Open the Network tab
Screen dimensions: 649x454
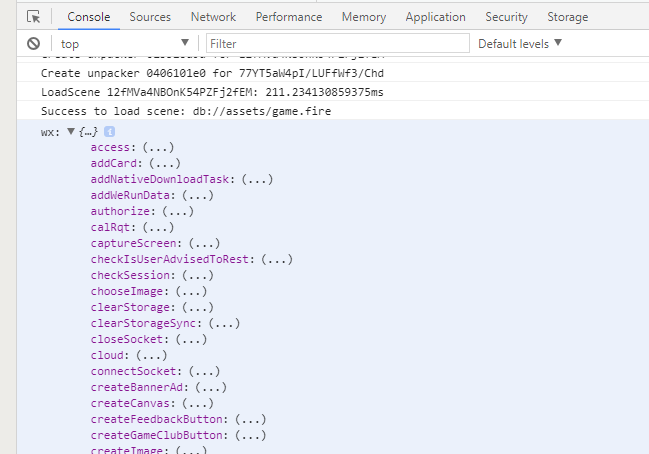tap(213, 17)
